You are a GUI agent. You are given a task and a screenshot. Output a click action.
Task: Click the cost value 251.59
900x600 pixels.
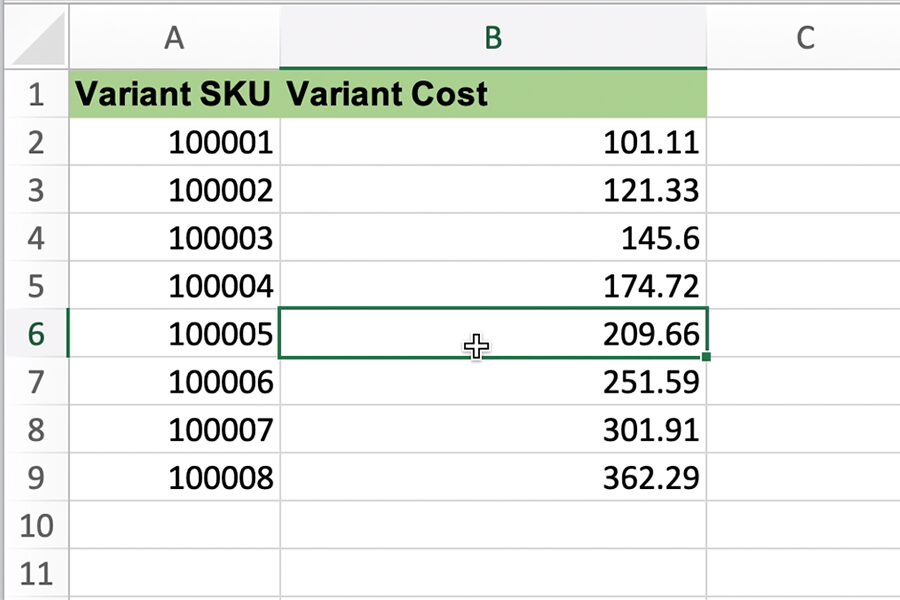pyautogui.click(x=651, y=382)
